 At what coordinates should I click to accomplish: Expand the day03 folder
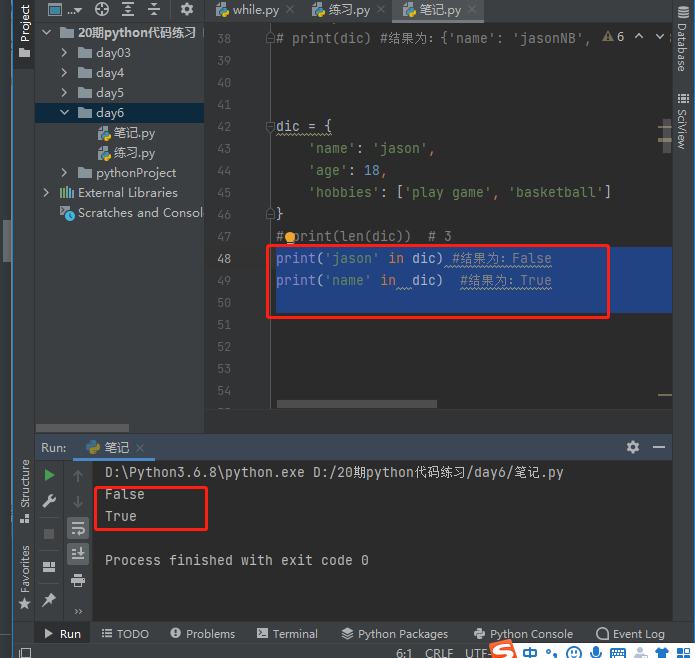64,53
